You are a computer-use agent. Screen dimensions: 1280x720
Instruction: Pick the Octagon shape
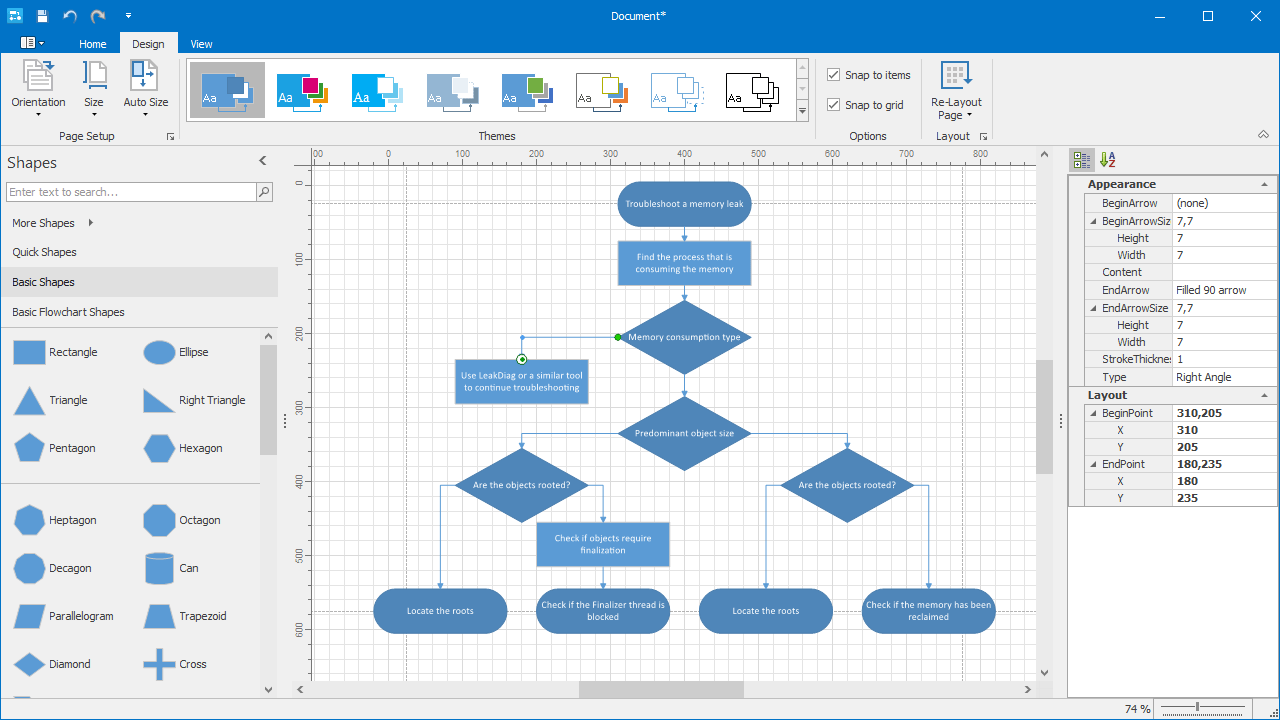pos(183,520)
